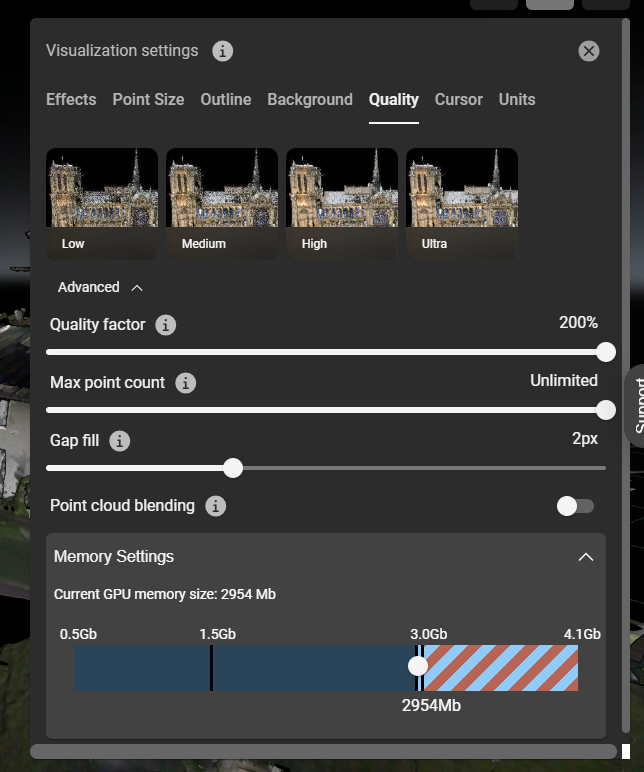This screenshot has height=772, width=644.
Task: Click info icon next to Visualization settings
Action: pos(223,51)
